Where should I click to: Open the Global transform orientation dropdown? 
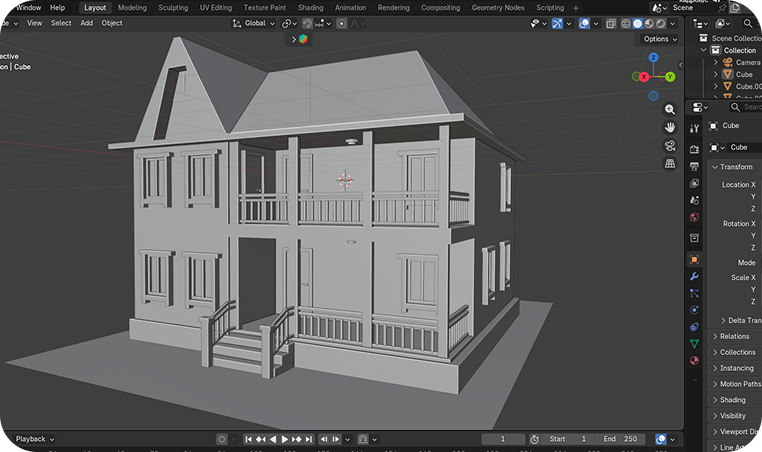257,23
